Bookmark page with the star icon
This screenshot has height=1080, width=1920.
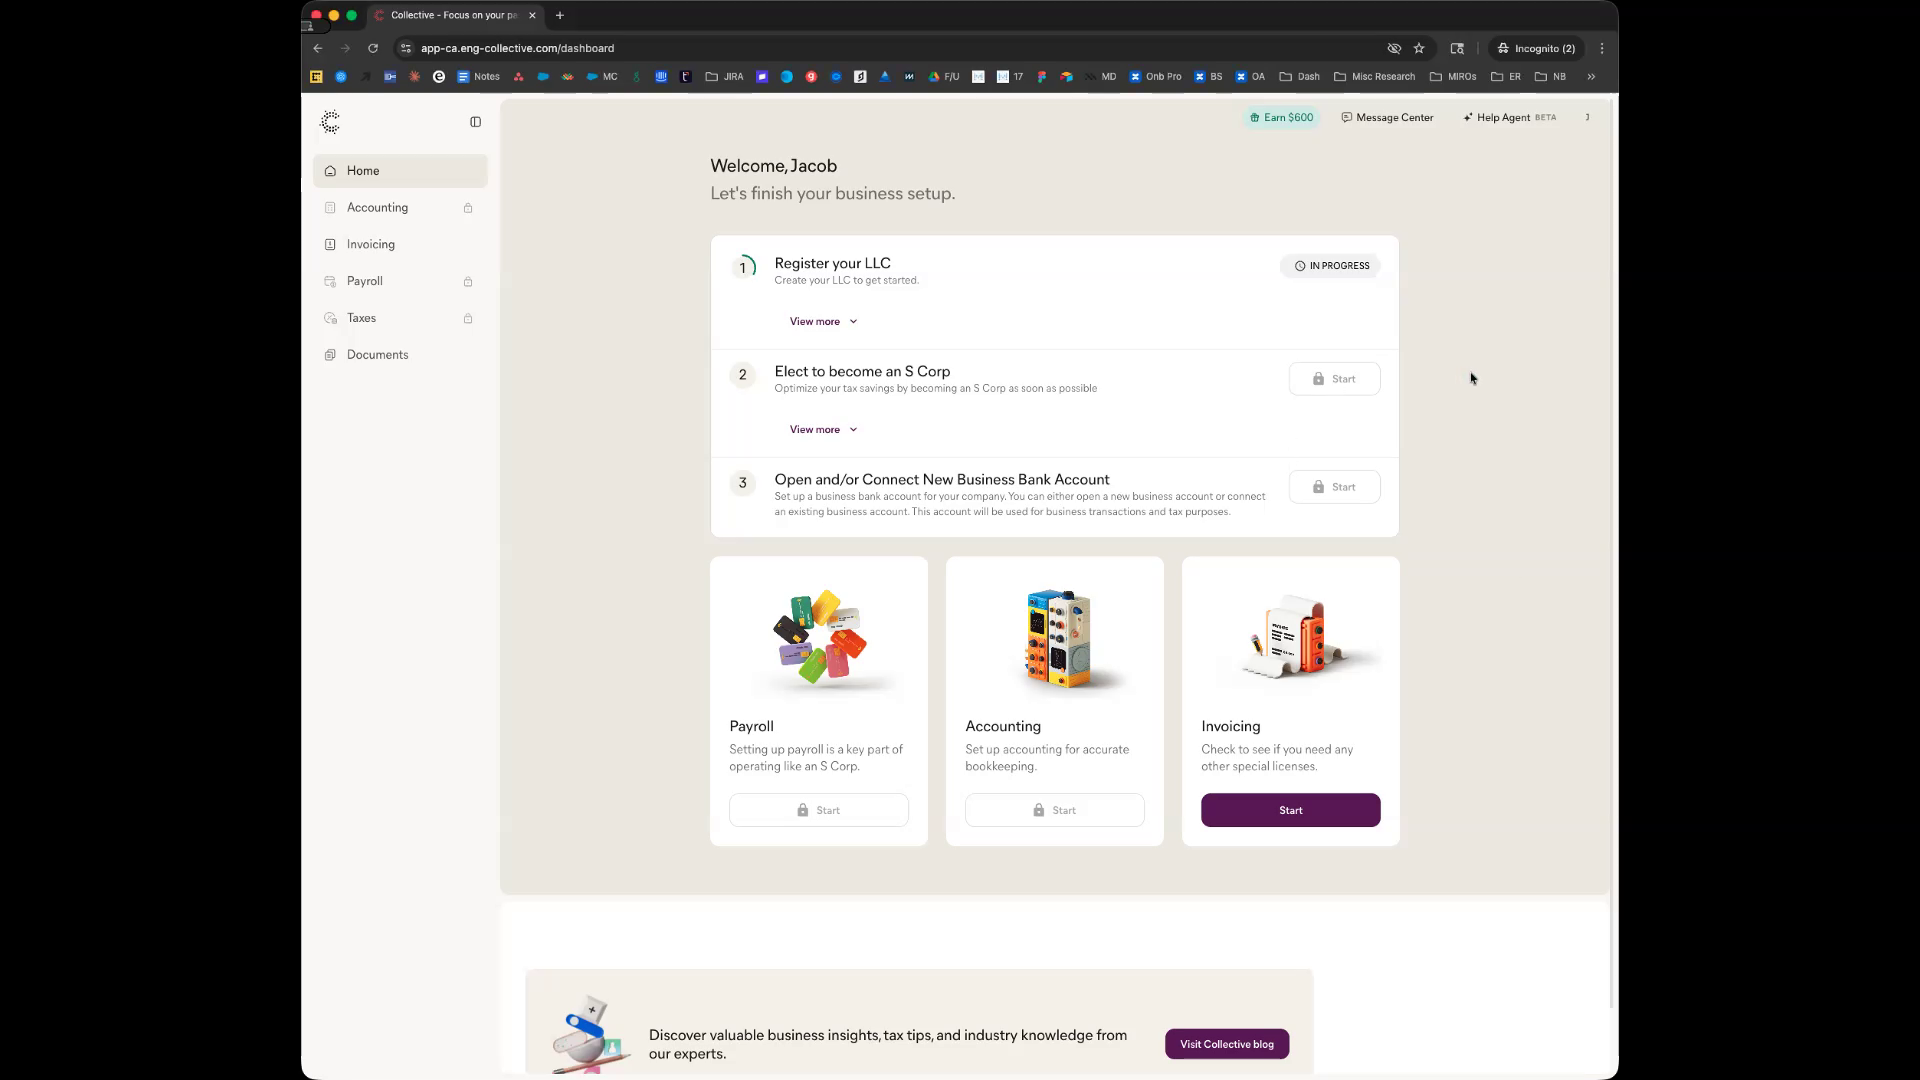(x=1419, y=48)
